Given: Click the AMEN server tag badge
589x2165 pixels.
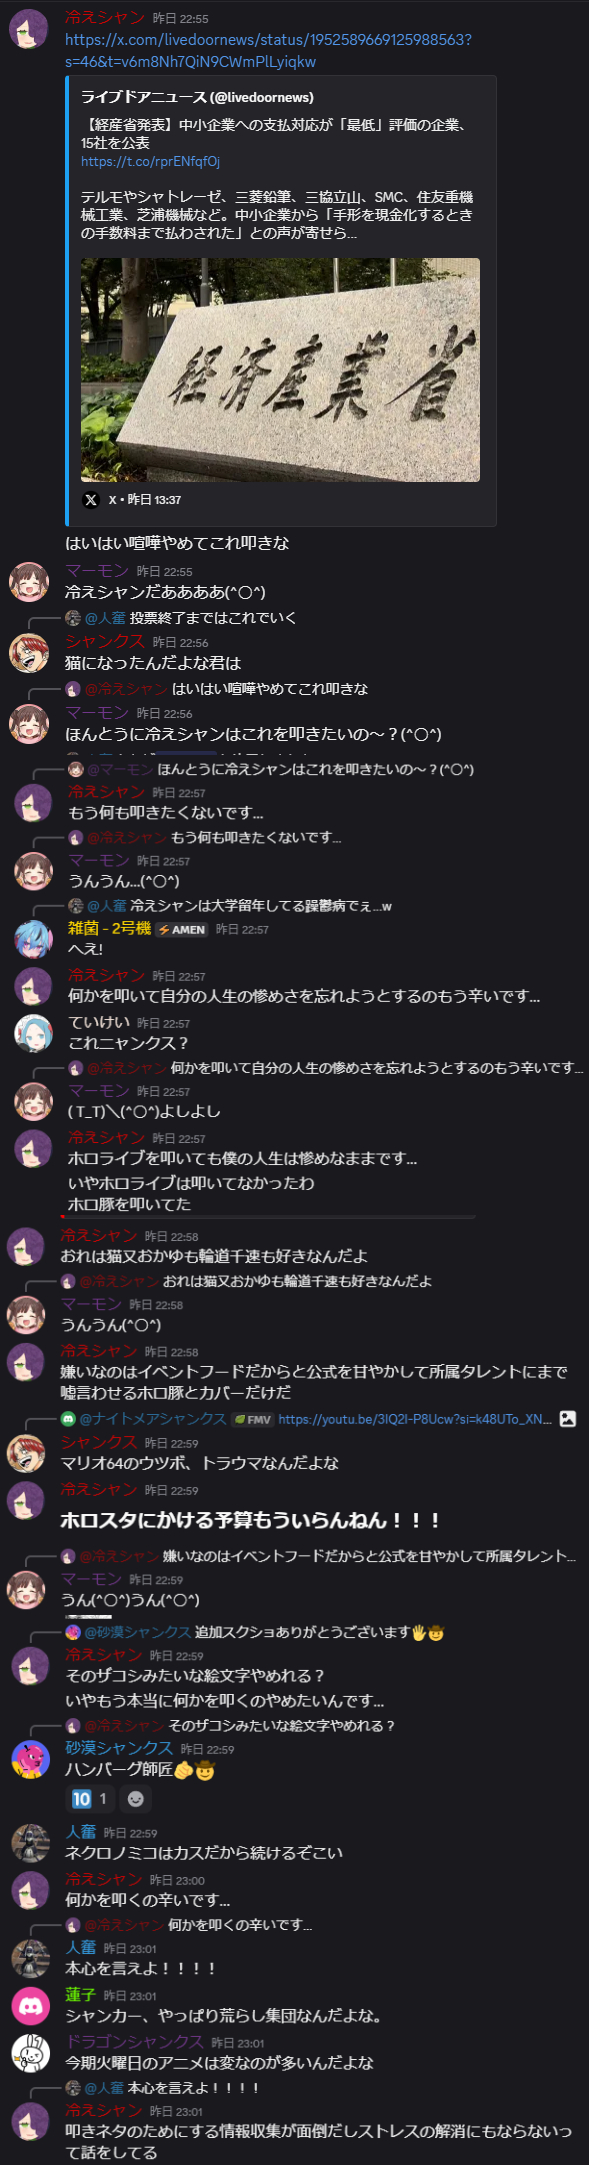Looking at the screenshot, I should click(x=181, y=929).
